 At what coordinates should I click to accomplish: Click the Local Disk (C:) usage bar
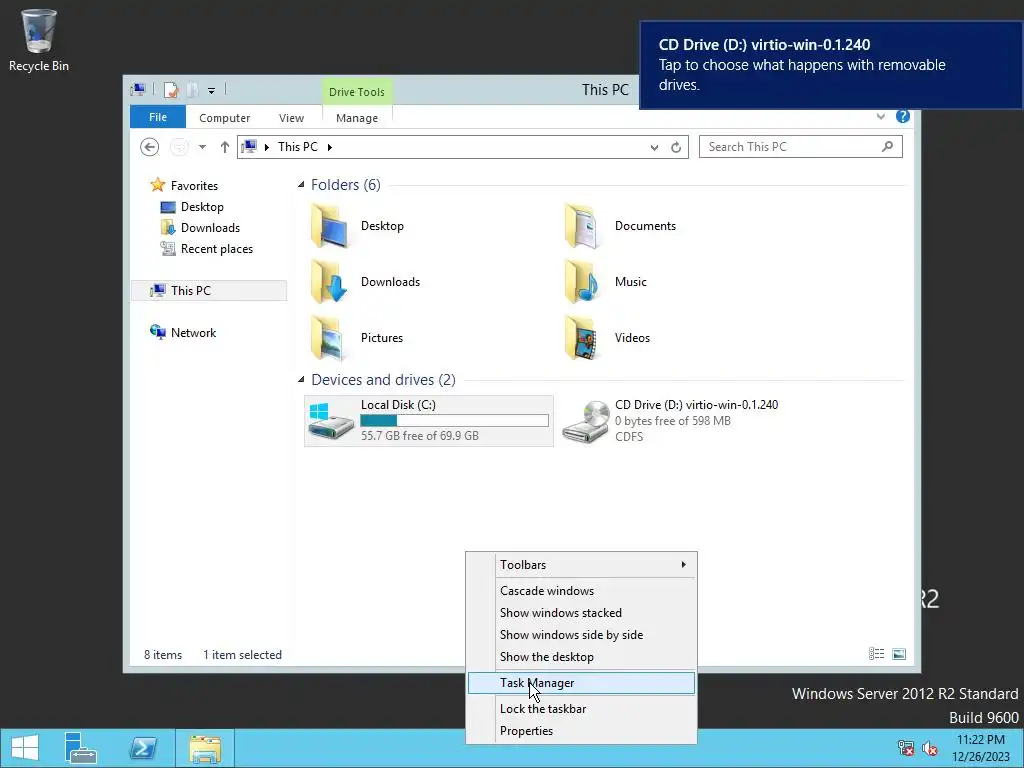pos(455,421)
